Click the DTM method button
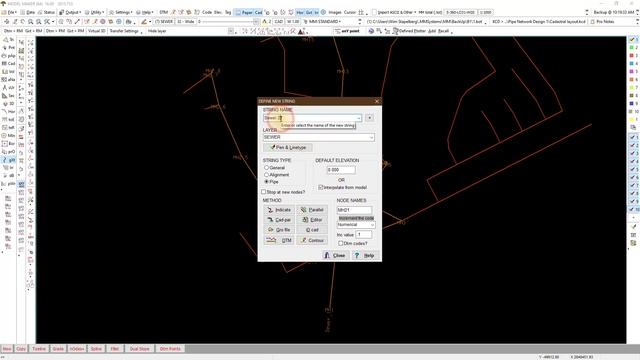The image size is (640, 360). [279, 240]
